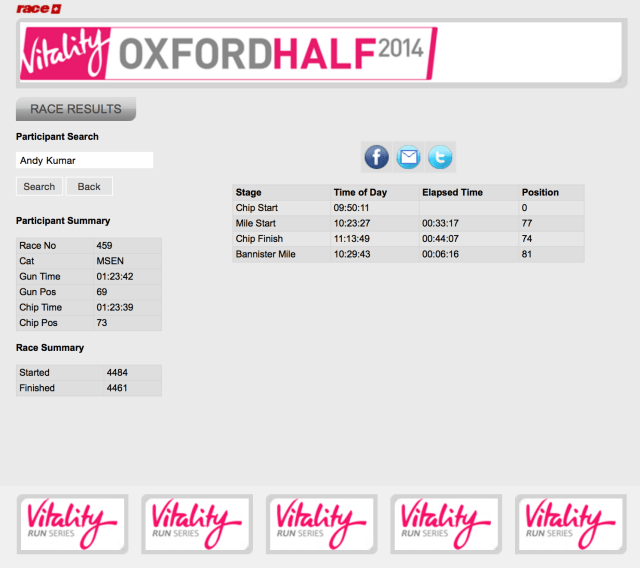Select position value 81
Image resolution: width=640 pixels, height=568 pixels.
click(527, 254)
